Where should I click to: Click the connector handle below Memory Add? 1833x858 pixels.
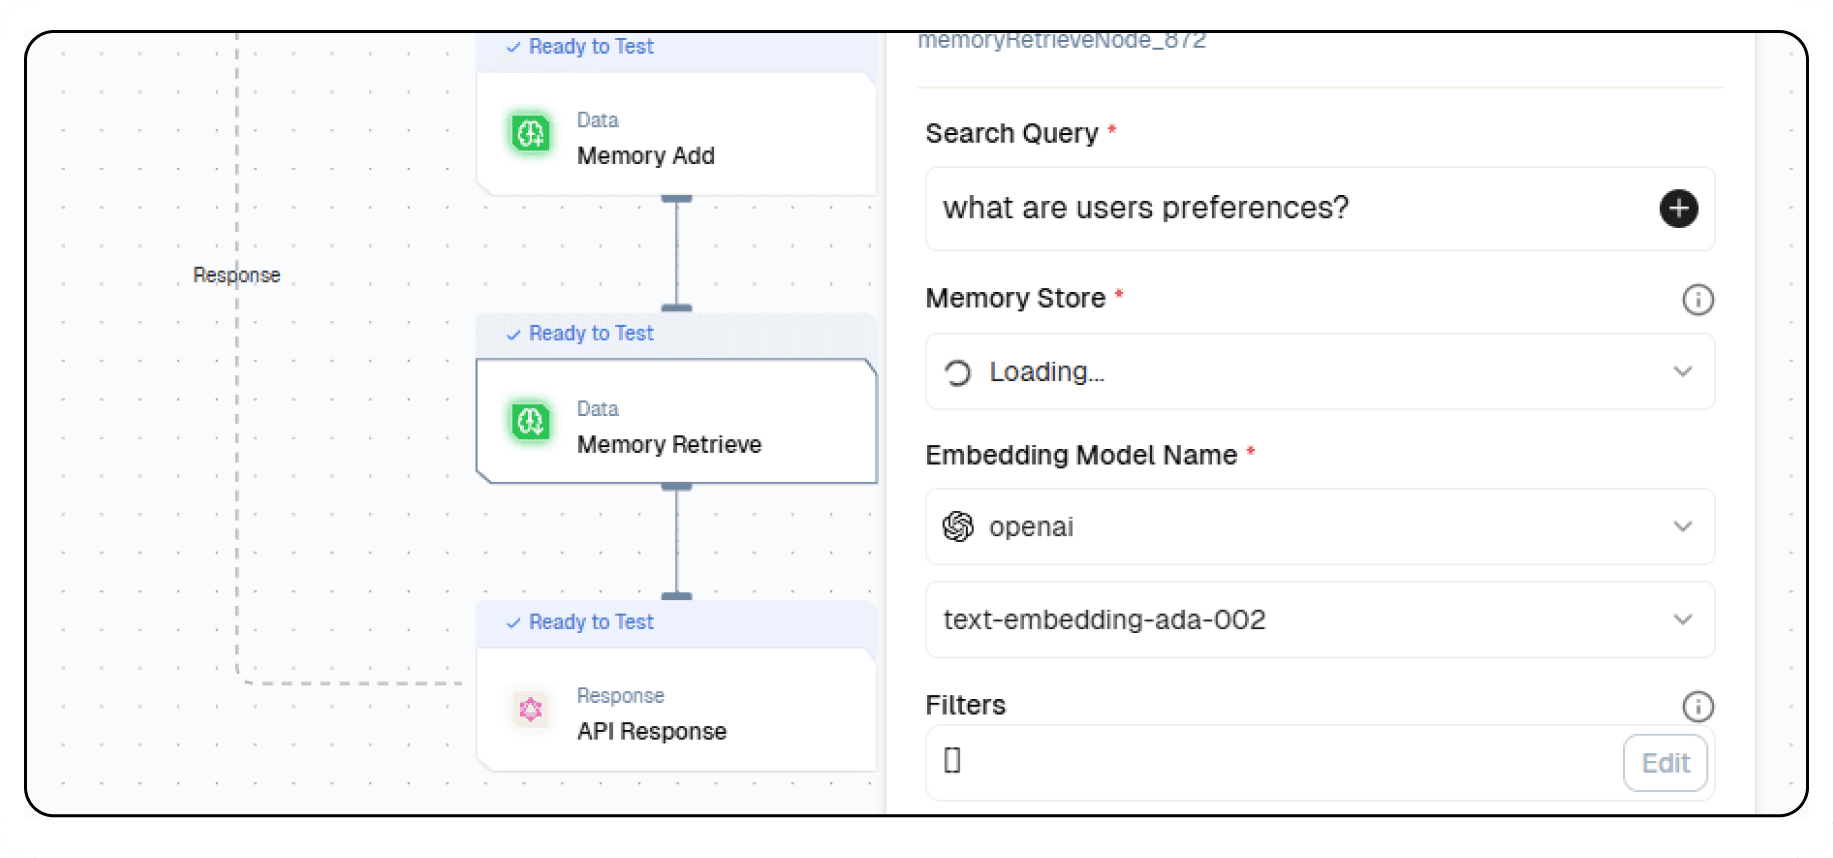click(677, 200)
